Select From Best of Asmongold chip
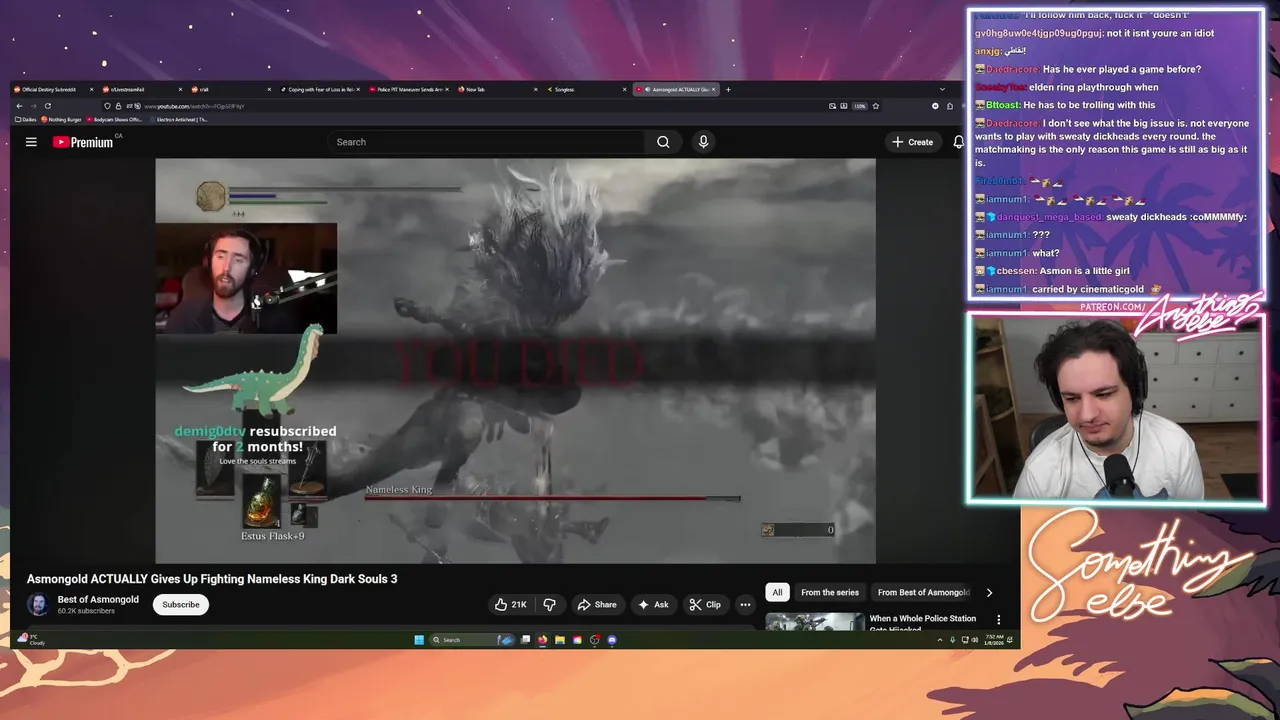 (923, 592)
